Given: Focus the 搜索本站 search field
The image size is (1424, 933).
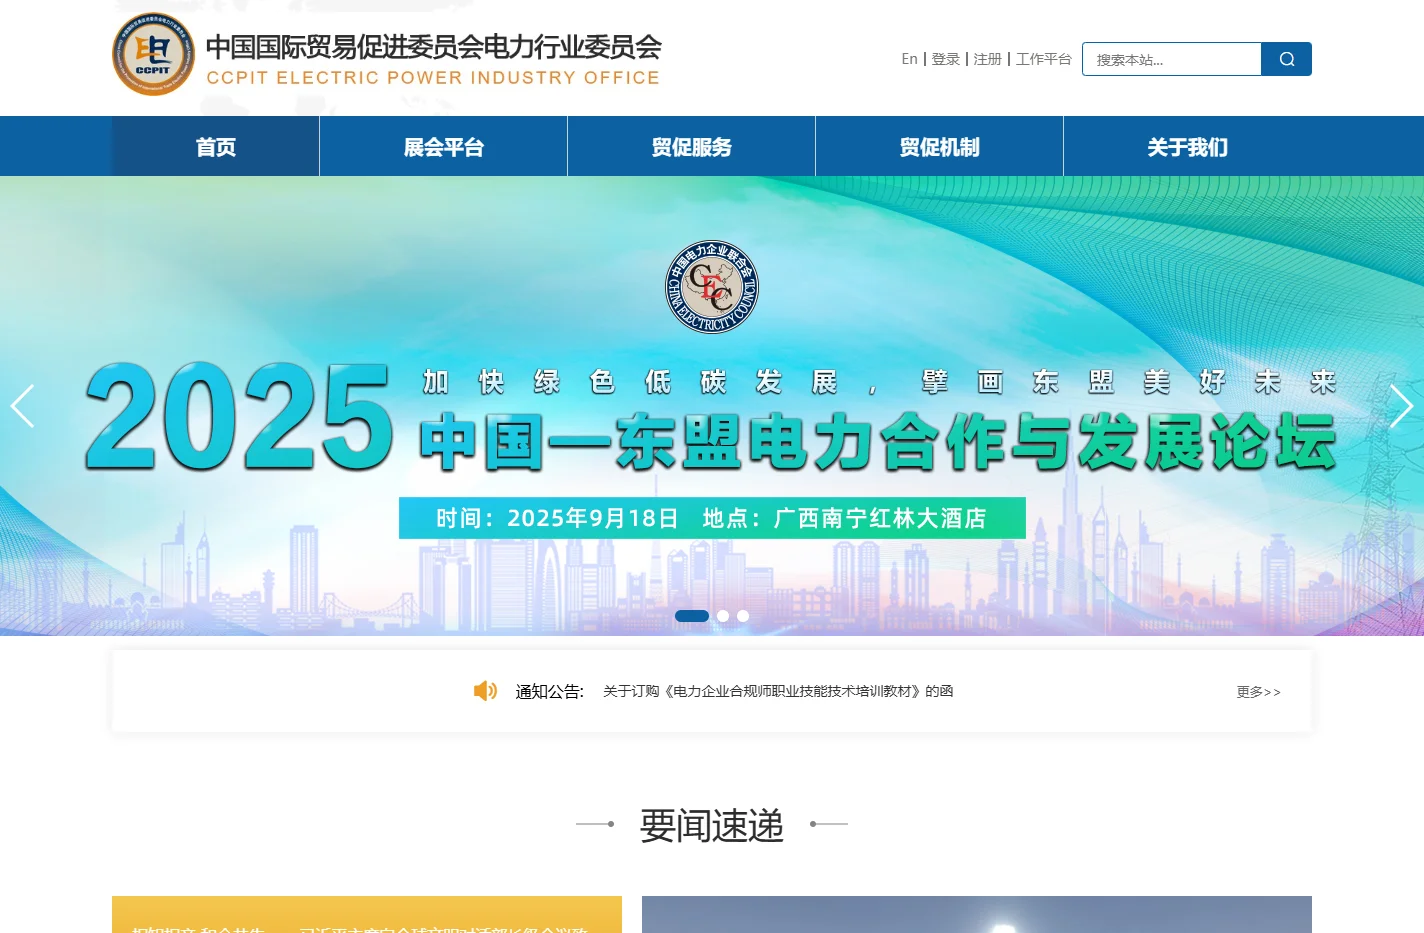Looking at the screenshot, I should [x=1172, y=59].
